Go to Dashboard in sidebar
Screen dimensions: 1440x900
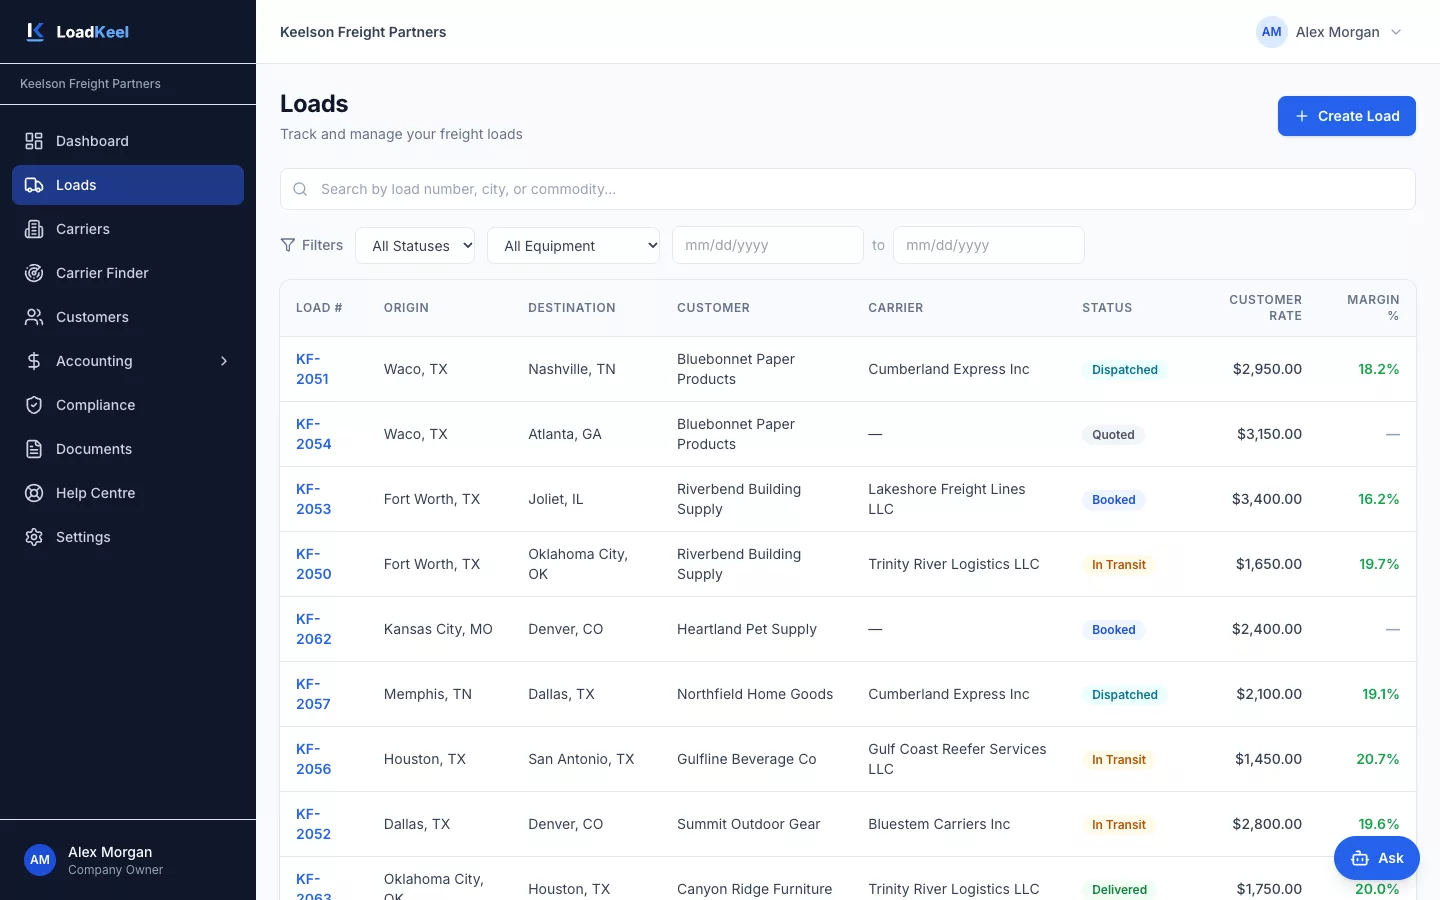point(128,141)
